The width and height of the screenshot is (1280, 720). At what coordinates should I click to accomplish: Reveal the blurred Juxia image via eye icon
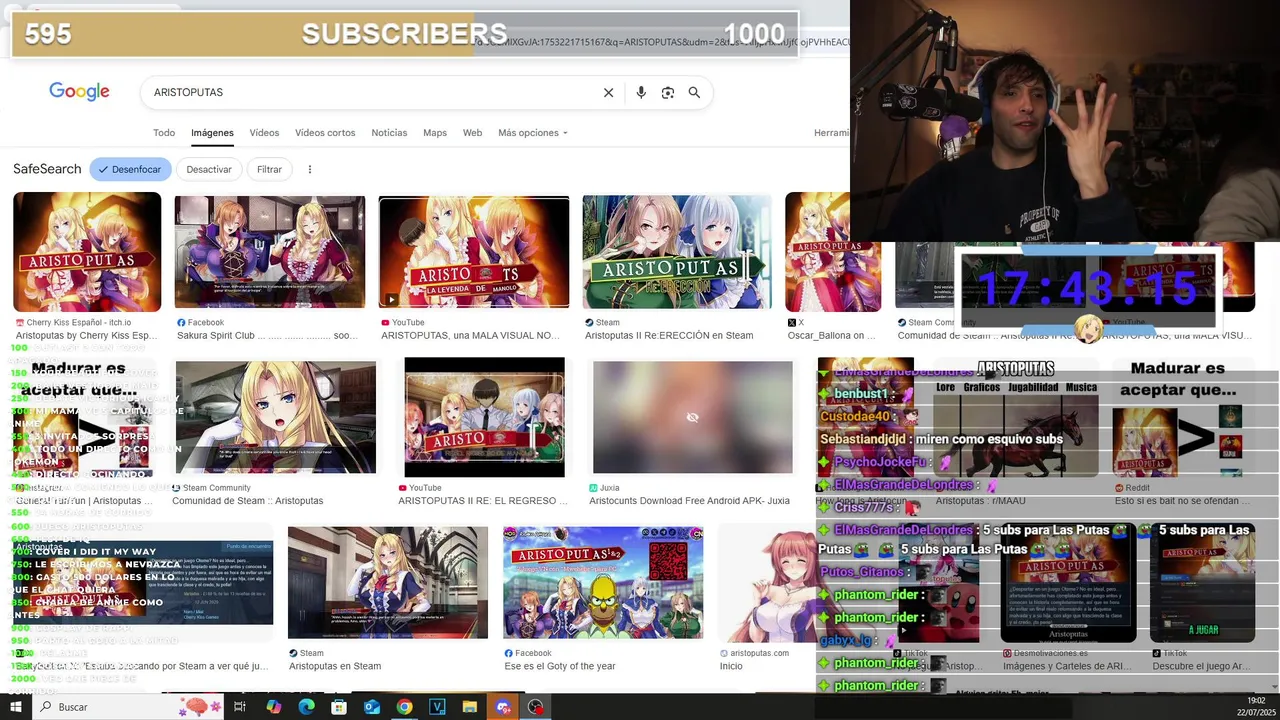tap(692, 417)
